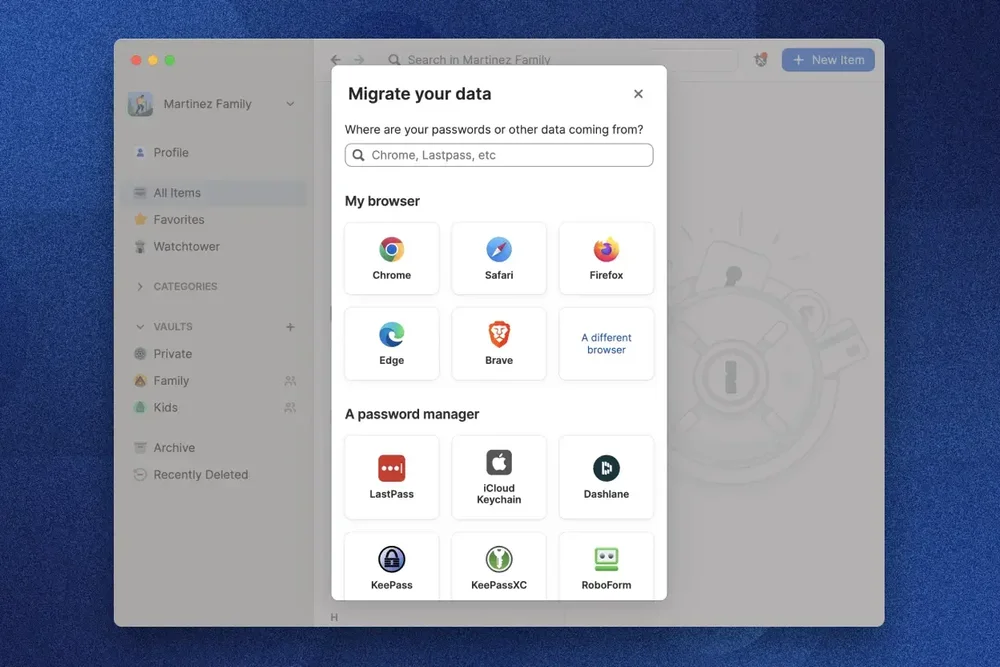Image resolution: width=1000 pixels, height=667 pixels.
Task: Select All Items in the sidebar
Action: [x=214, y=193]
